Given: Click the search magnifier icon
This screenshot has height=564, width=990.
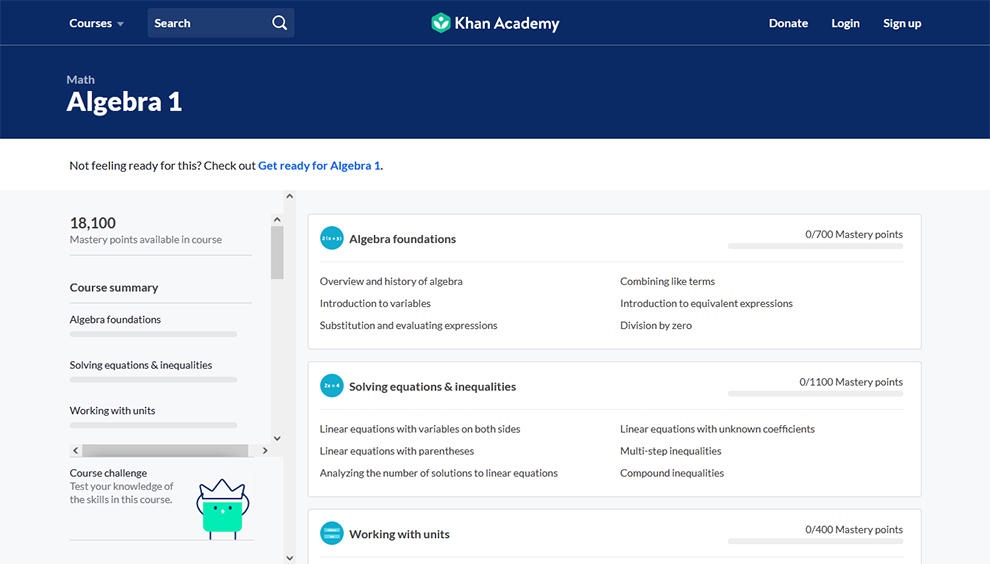Looking at the screenshot, I should [x=279, y=23].
